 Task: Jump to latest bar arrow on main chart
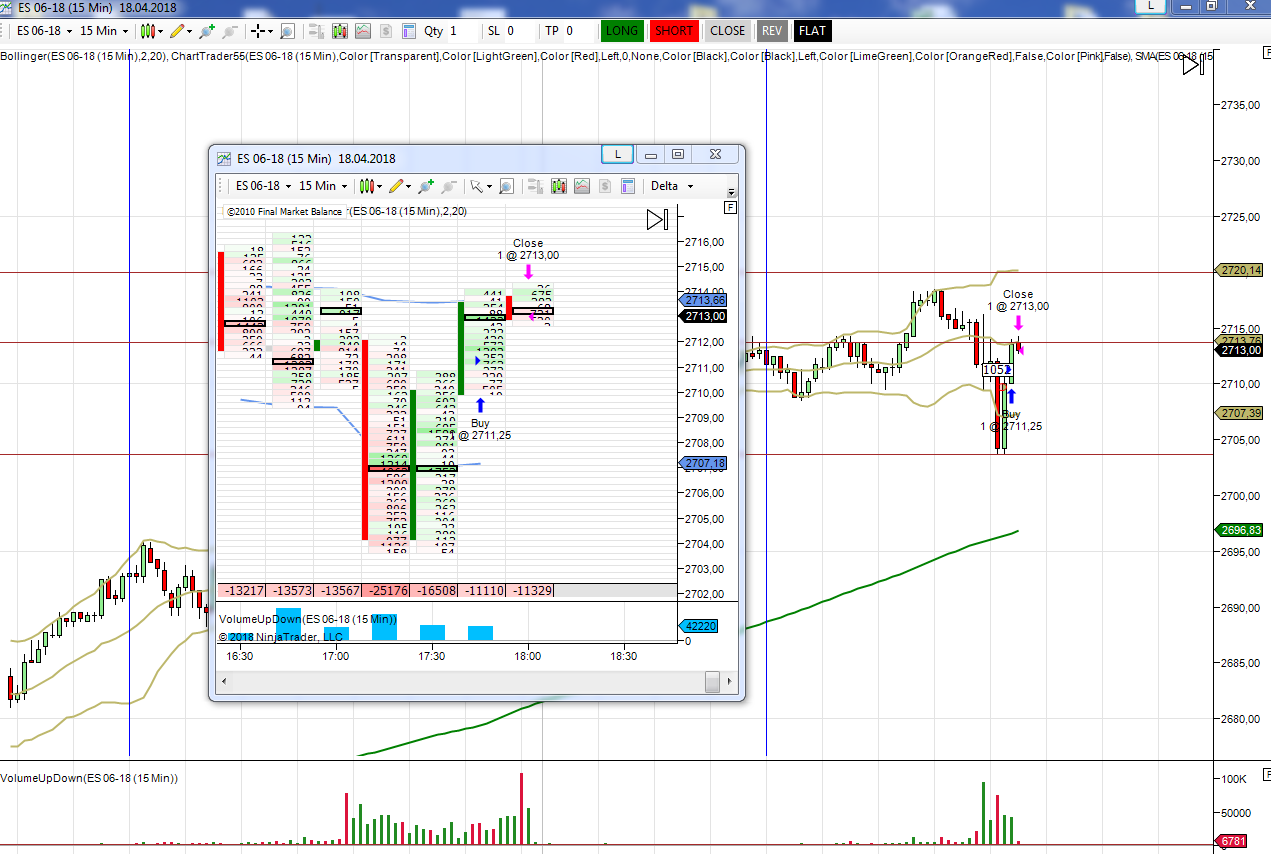click(x=1193, y=65)
